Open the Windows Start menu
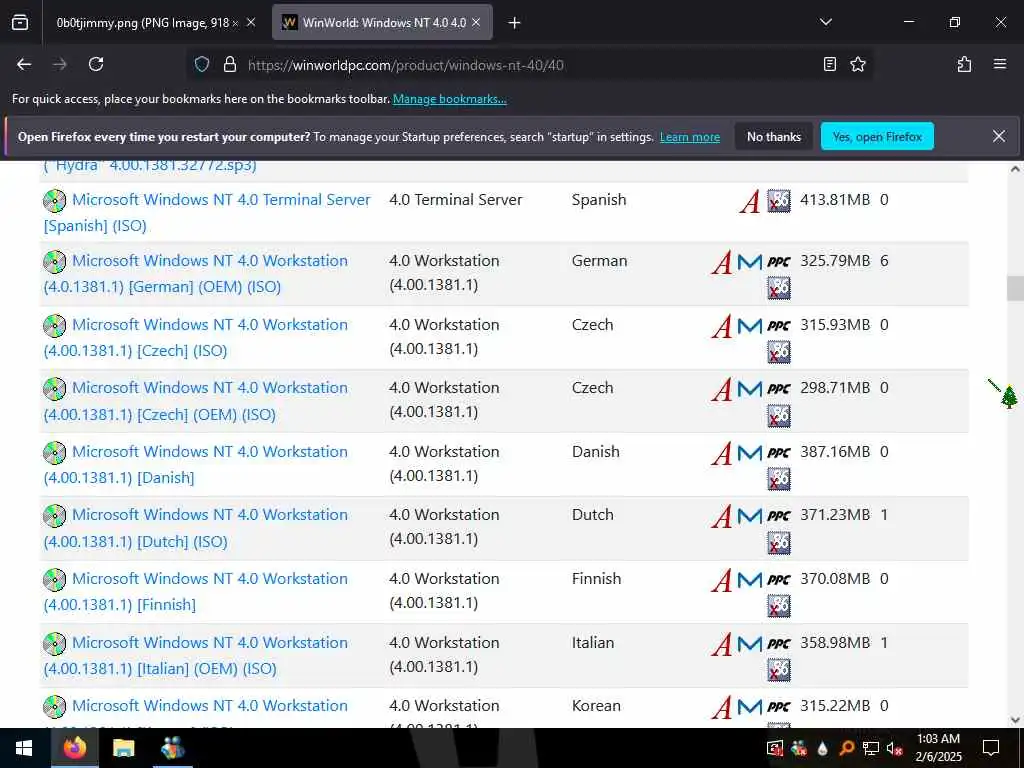The image size is (1024, 768). [24, 748]
